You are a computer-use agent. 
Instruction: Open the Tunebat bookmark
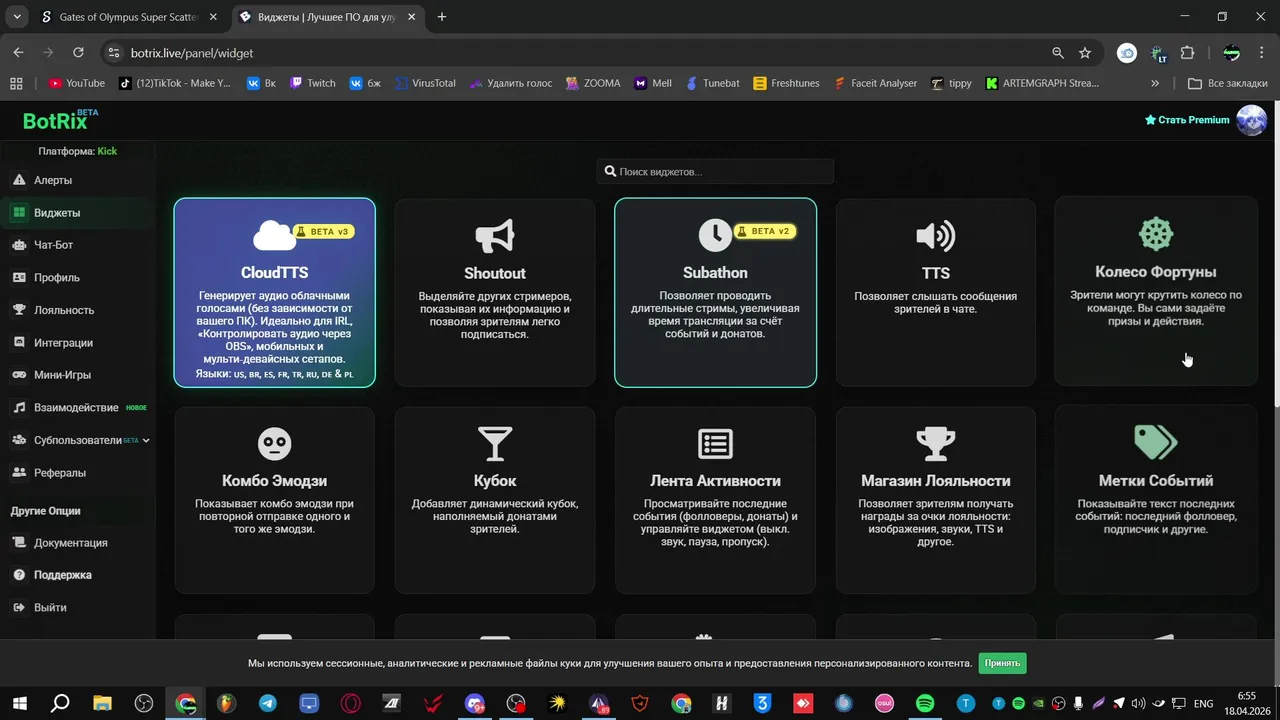(x=713, y=83)
